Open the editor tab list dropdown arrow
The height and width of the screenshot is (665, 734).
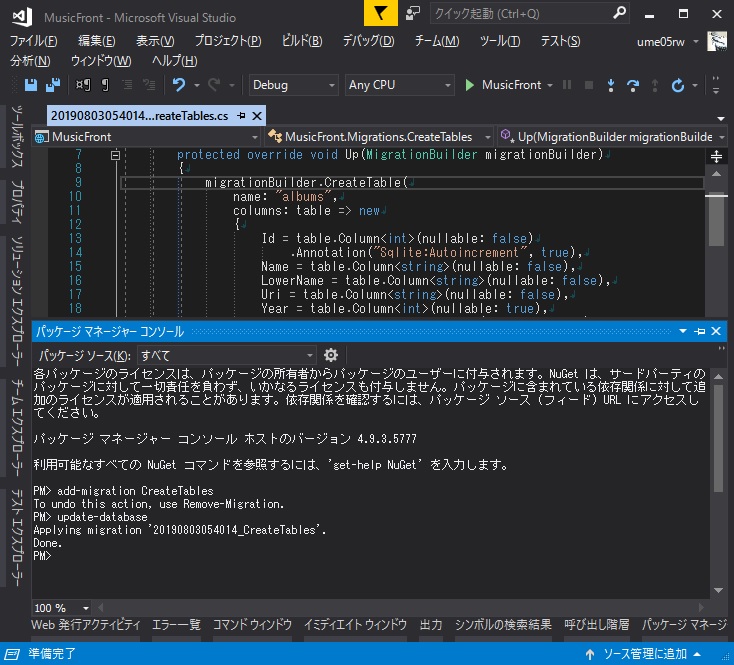tap(721, 118)
